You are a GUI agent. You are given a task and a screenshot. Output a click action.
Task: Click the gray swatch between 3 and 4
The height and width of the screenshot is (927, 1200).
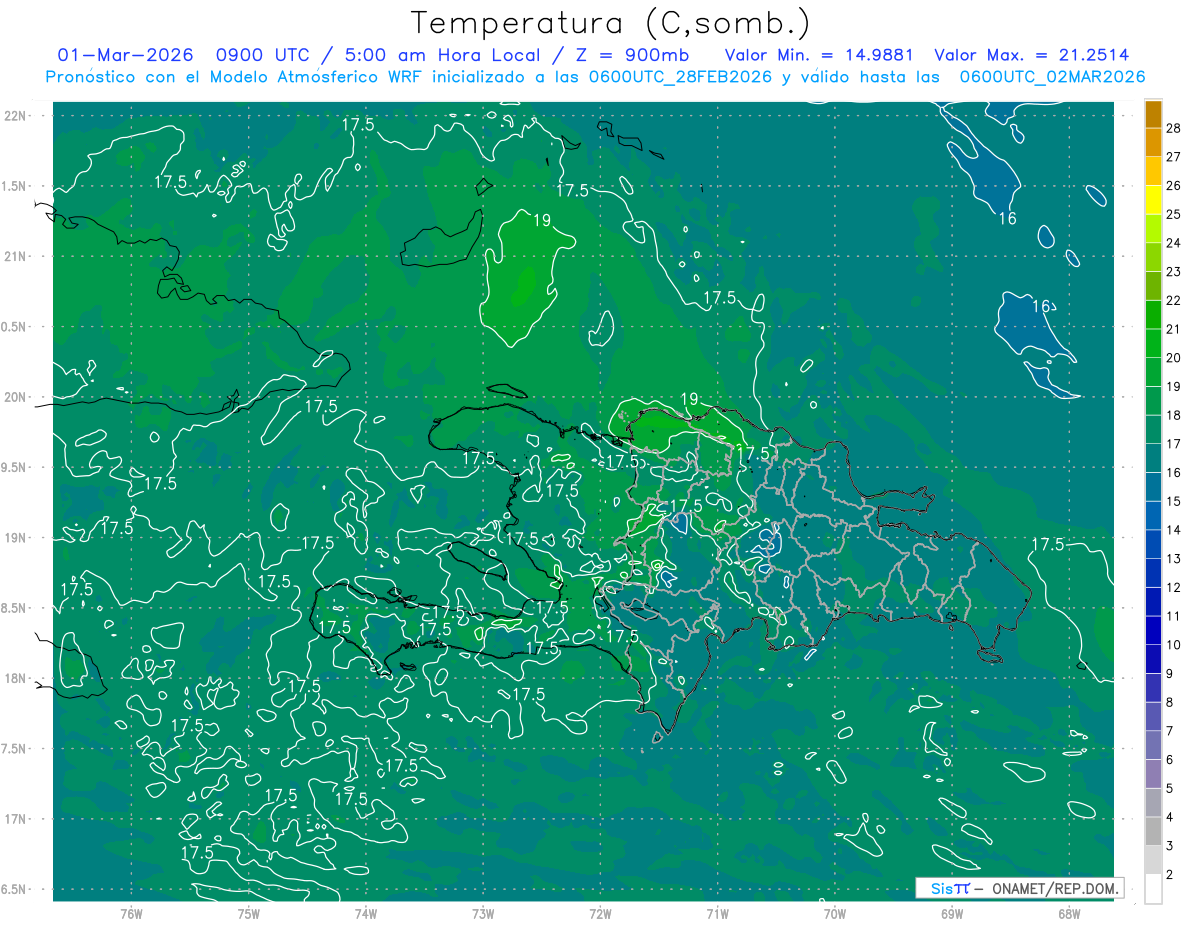click(x=1153, y=831)
